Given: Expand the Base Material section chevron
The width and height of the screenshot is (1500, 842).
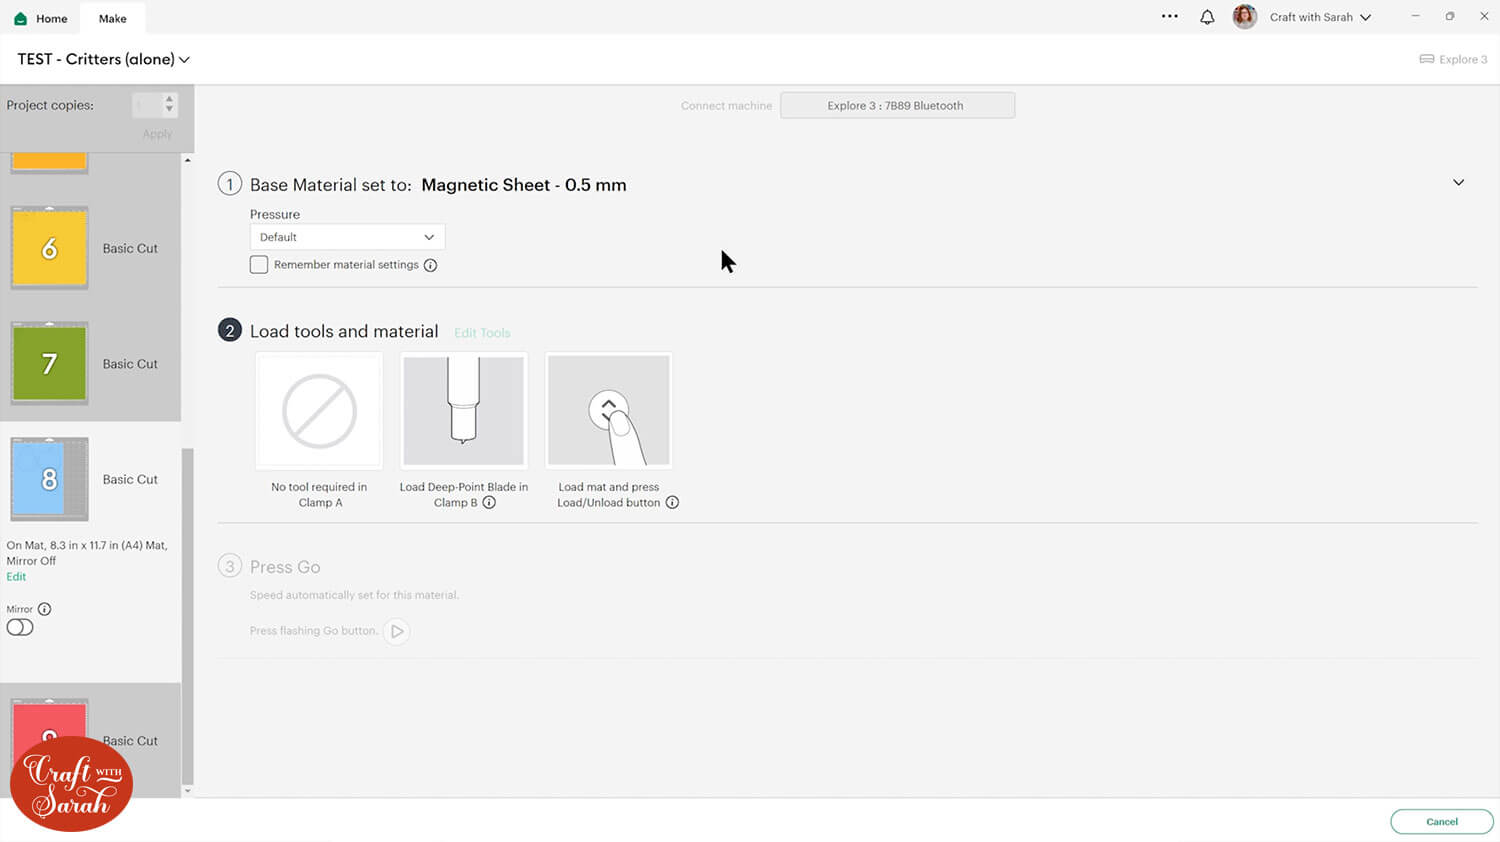Looking at the screenshot, I should coord(1458,183).
